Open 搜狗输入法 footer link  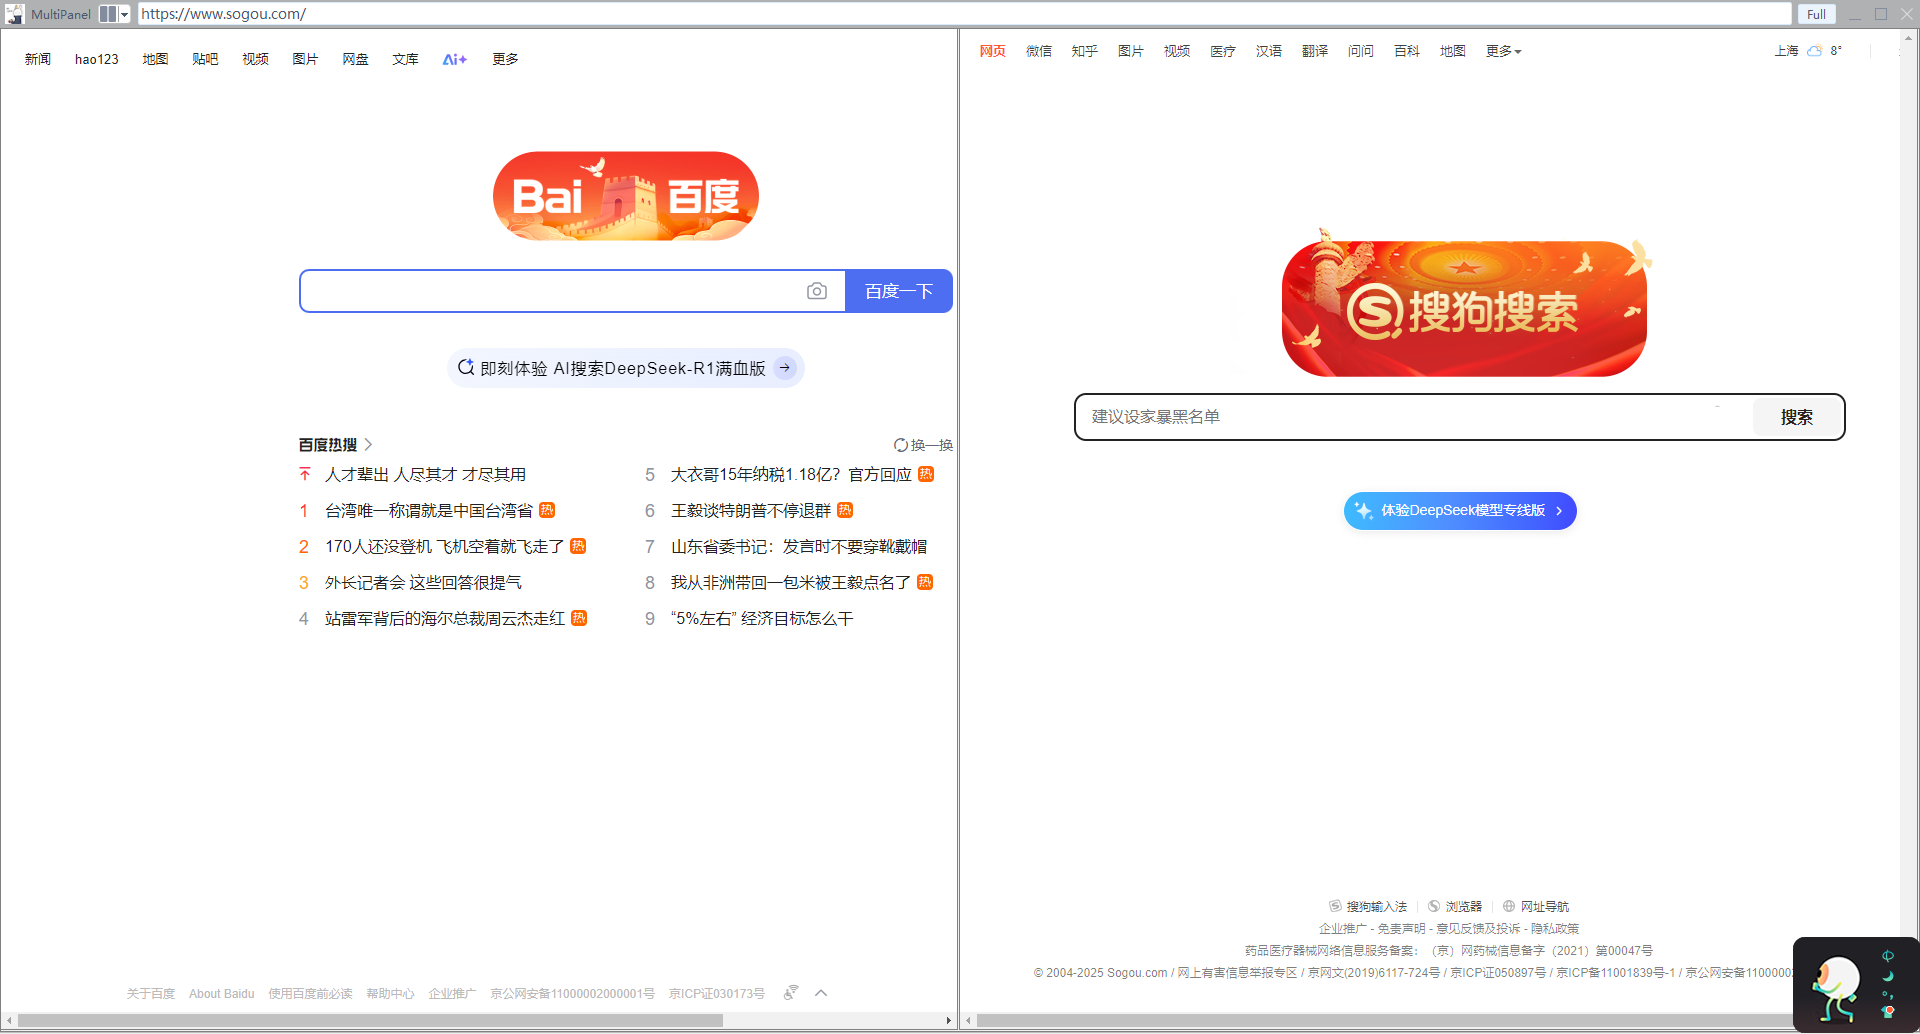pyautogui.click(x=1368, y=906)
